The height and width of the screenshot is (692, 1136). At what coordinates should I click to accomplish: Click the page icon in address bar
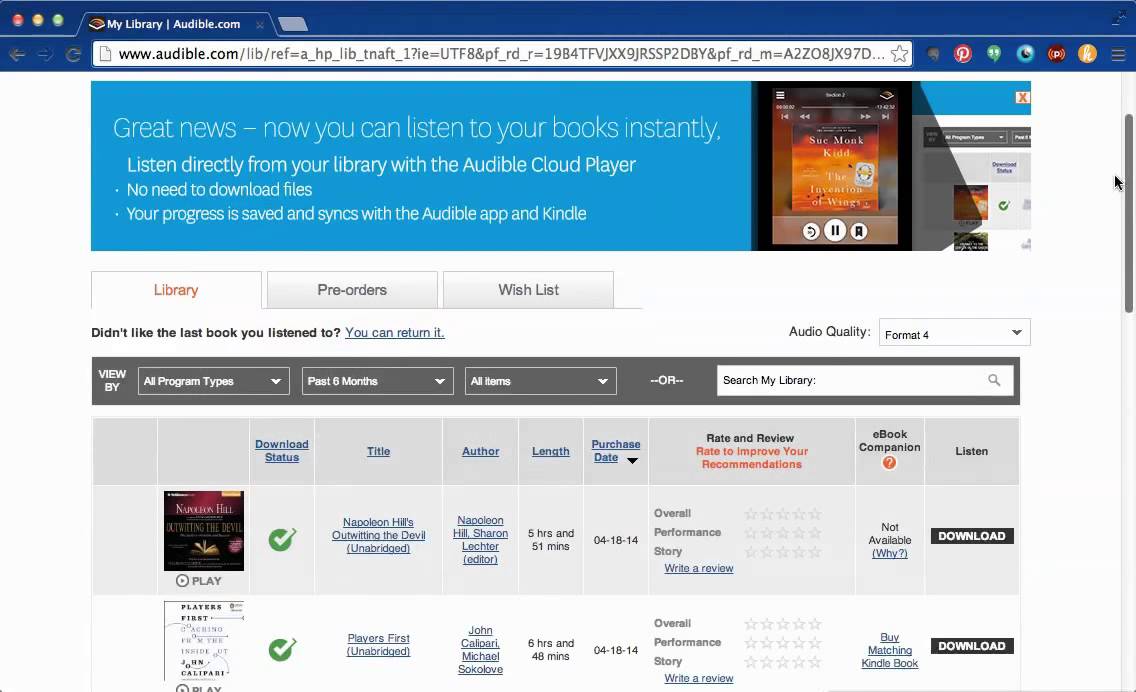106,54
